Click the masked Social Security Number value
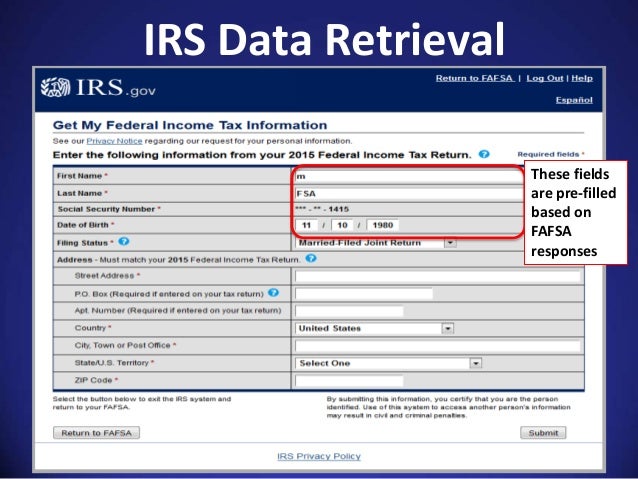 pos(322,209)
